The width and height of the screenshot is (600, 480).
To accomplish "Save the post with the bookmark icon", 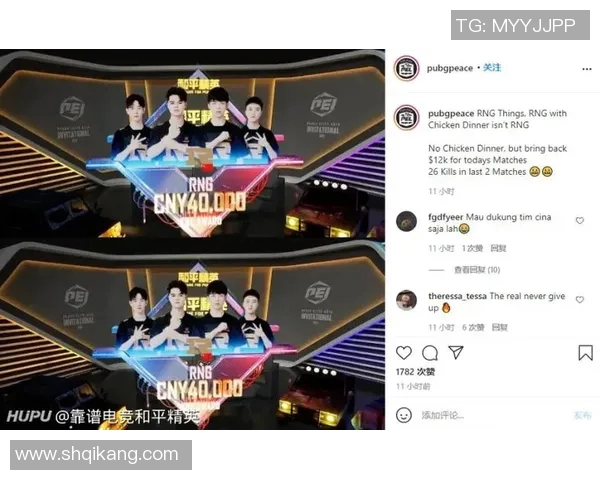I will tap(585, 353).
